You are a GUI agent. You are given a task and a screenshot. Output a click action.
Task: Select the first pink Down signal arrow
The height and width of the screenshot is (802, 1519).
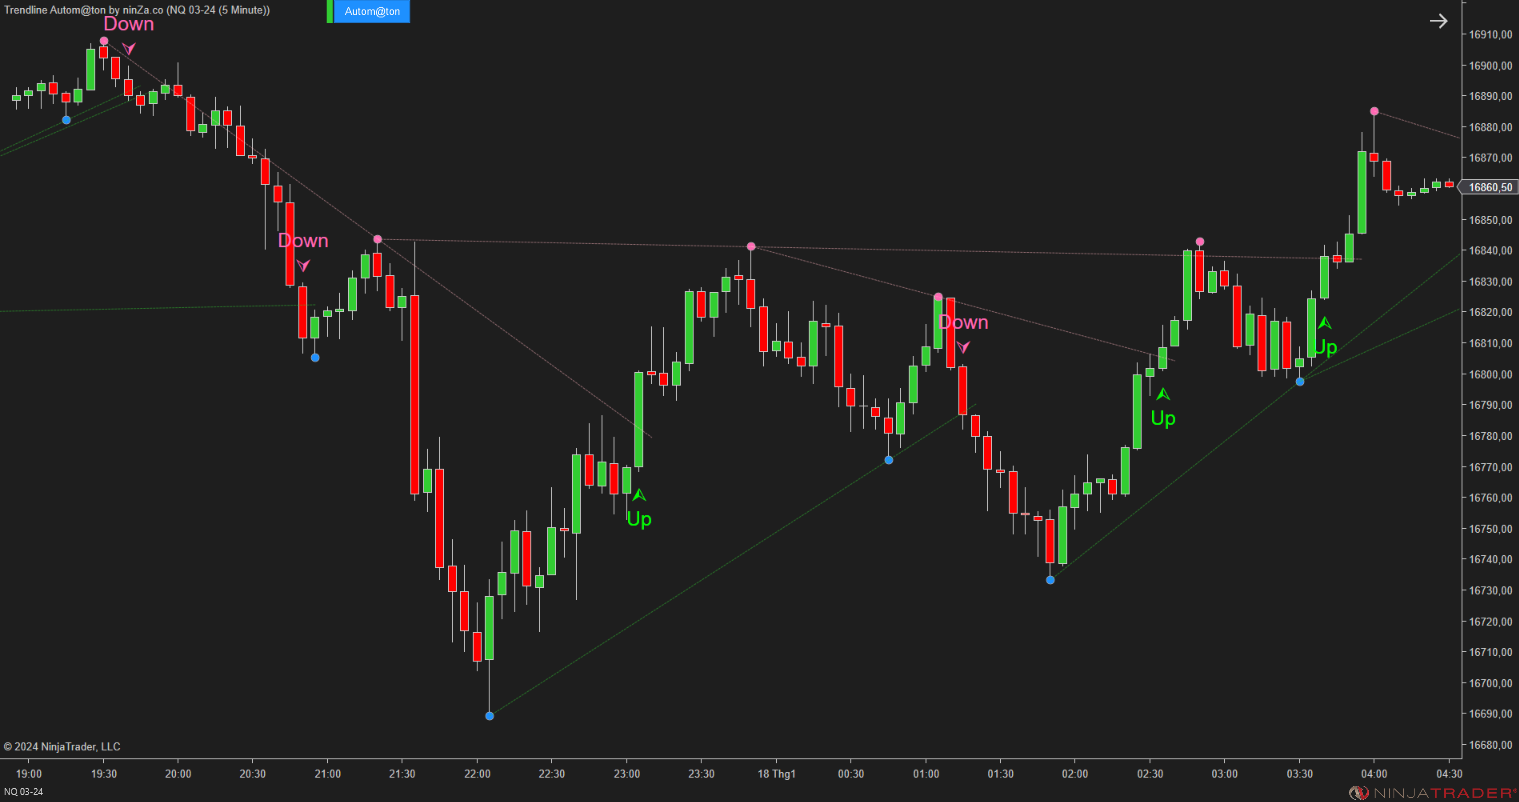tap(128, 47)
